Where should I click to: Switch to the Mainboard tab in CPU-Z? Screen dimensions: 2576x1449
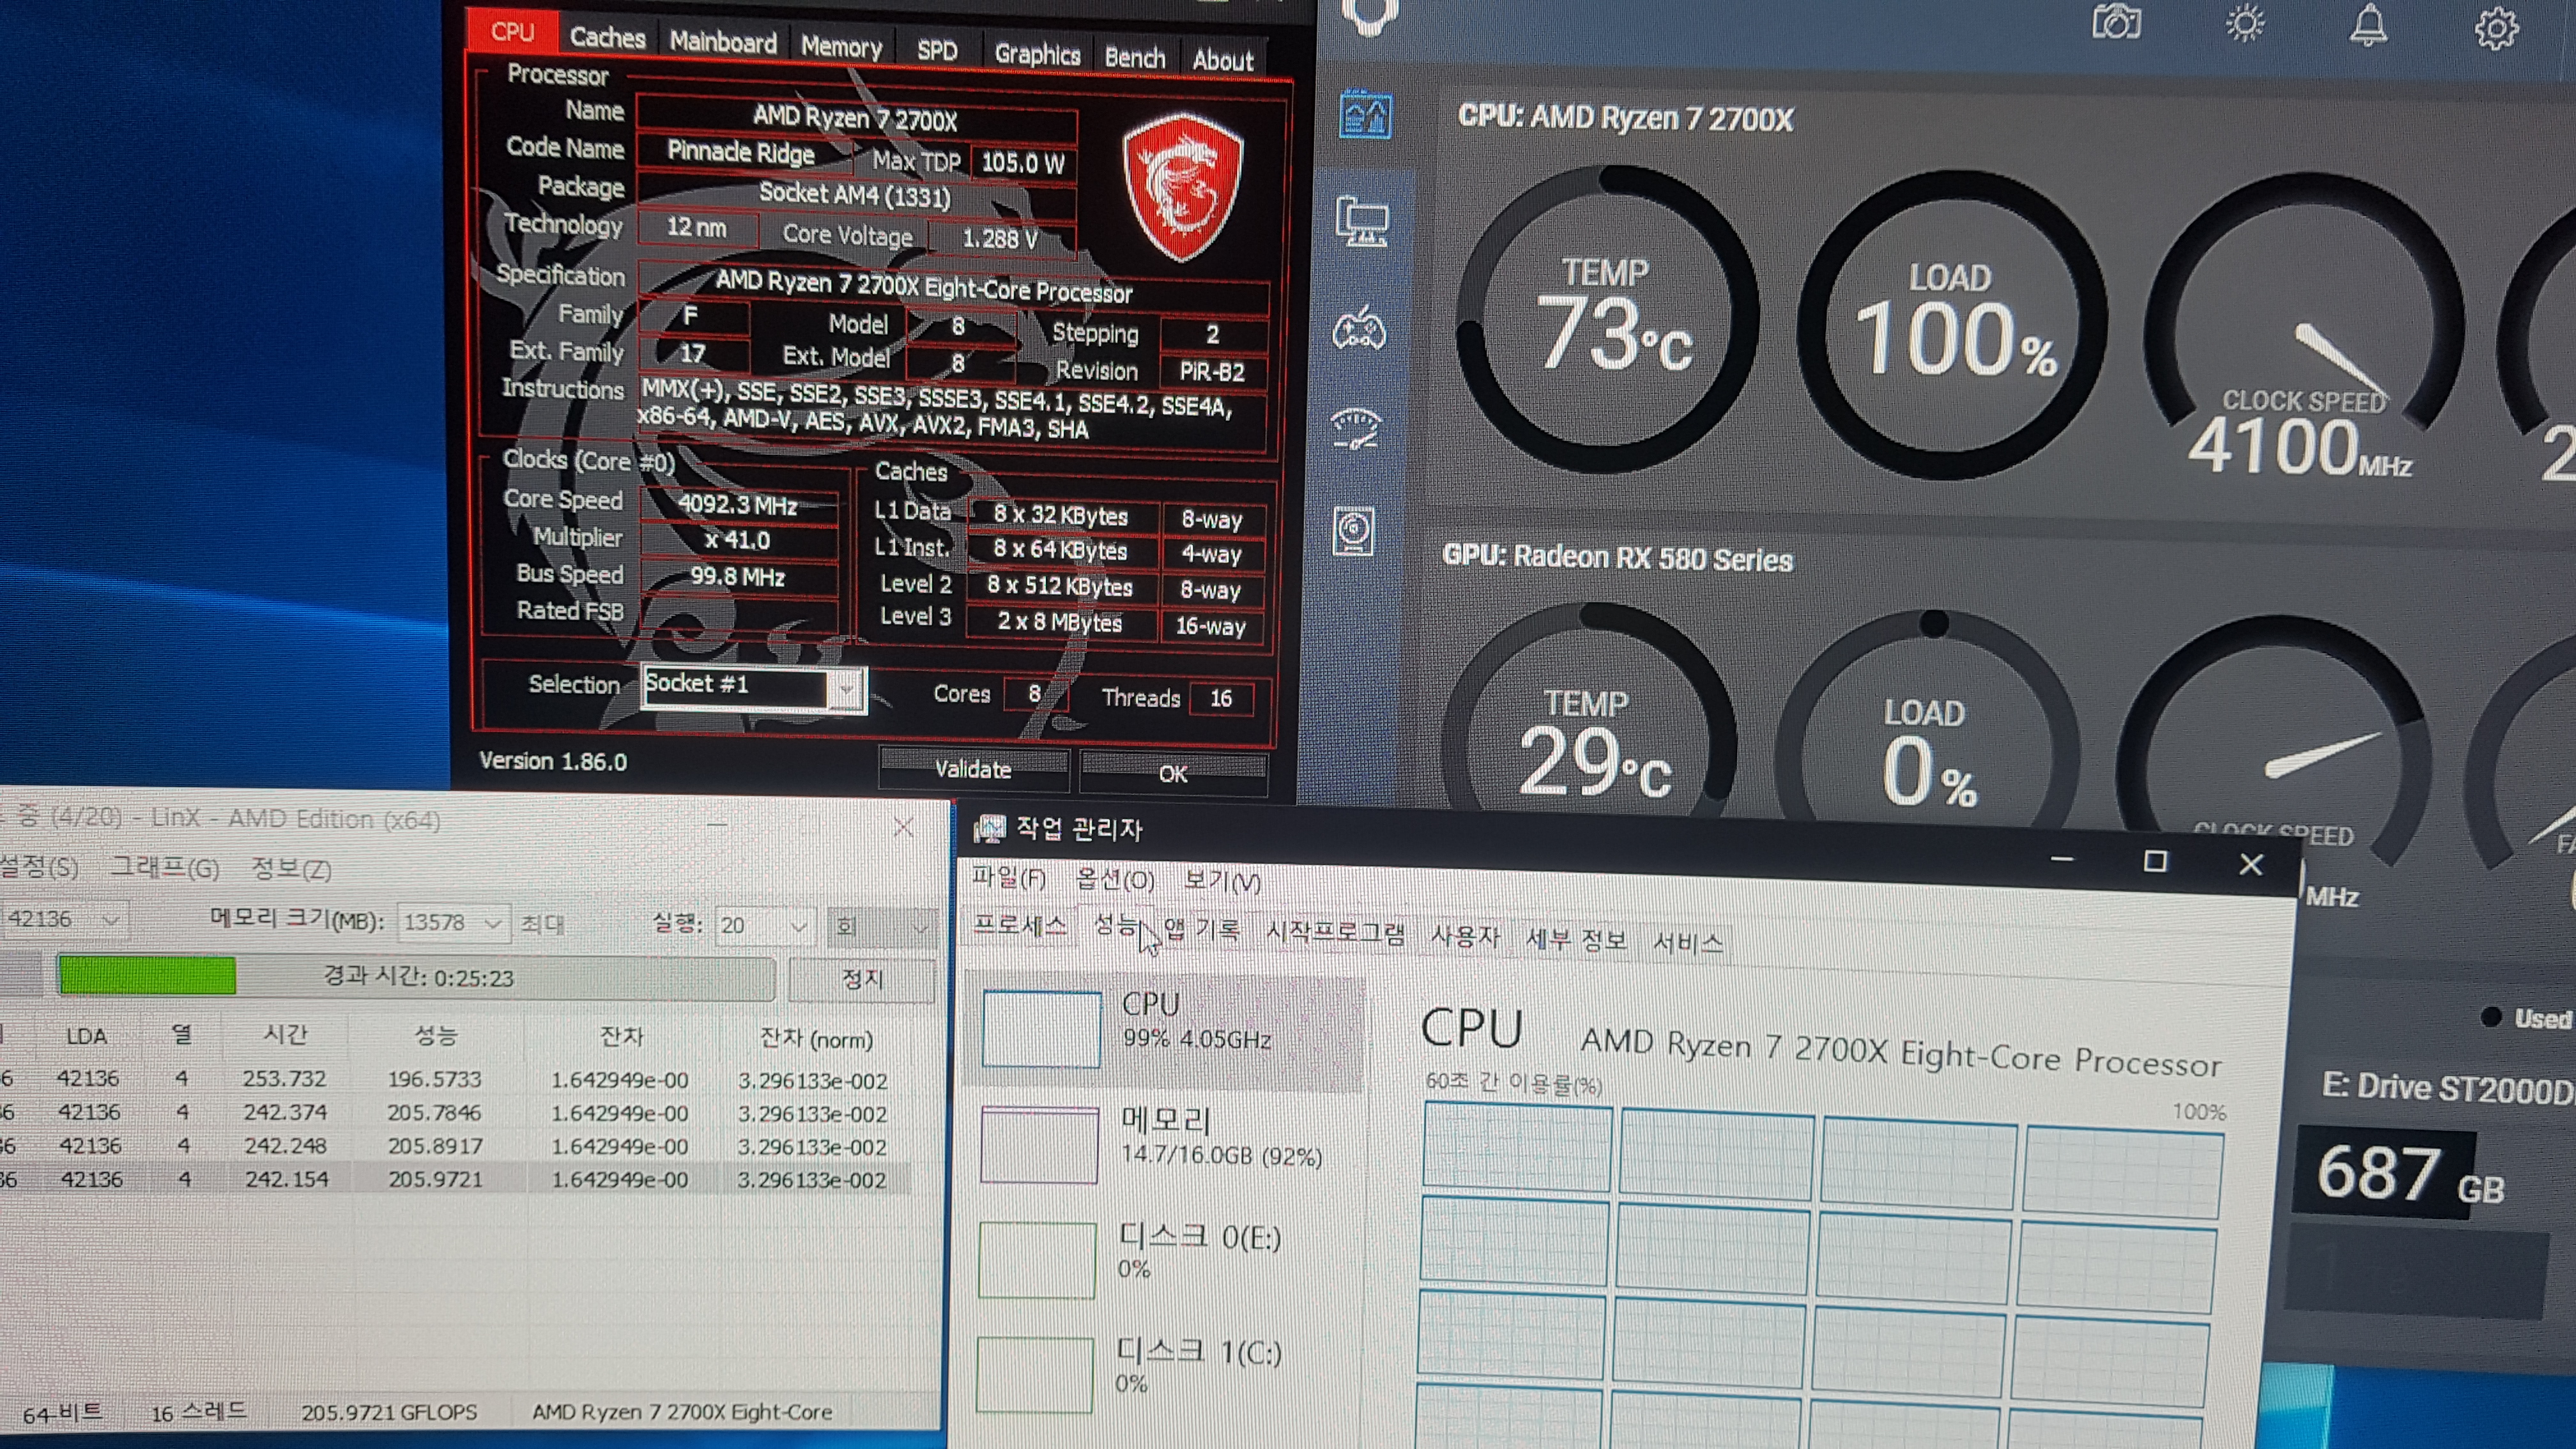click(722, 42)
